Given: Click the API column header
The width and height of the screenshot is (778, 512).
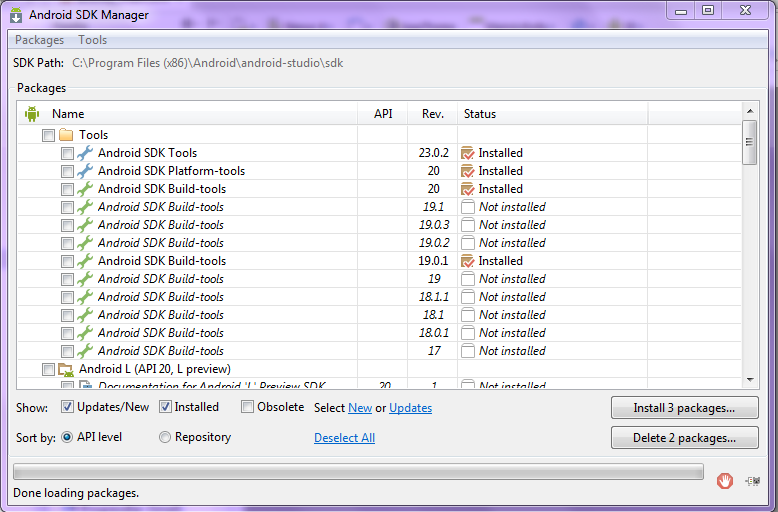Looking at the screenshot, I should coord(383,114).
